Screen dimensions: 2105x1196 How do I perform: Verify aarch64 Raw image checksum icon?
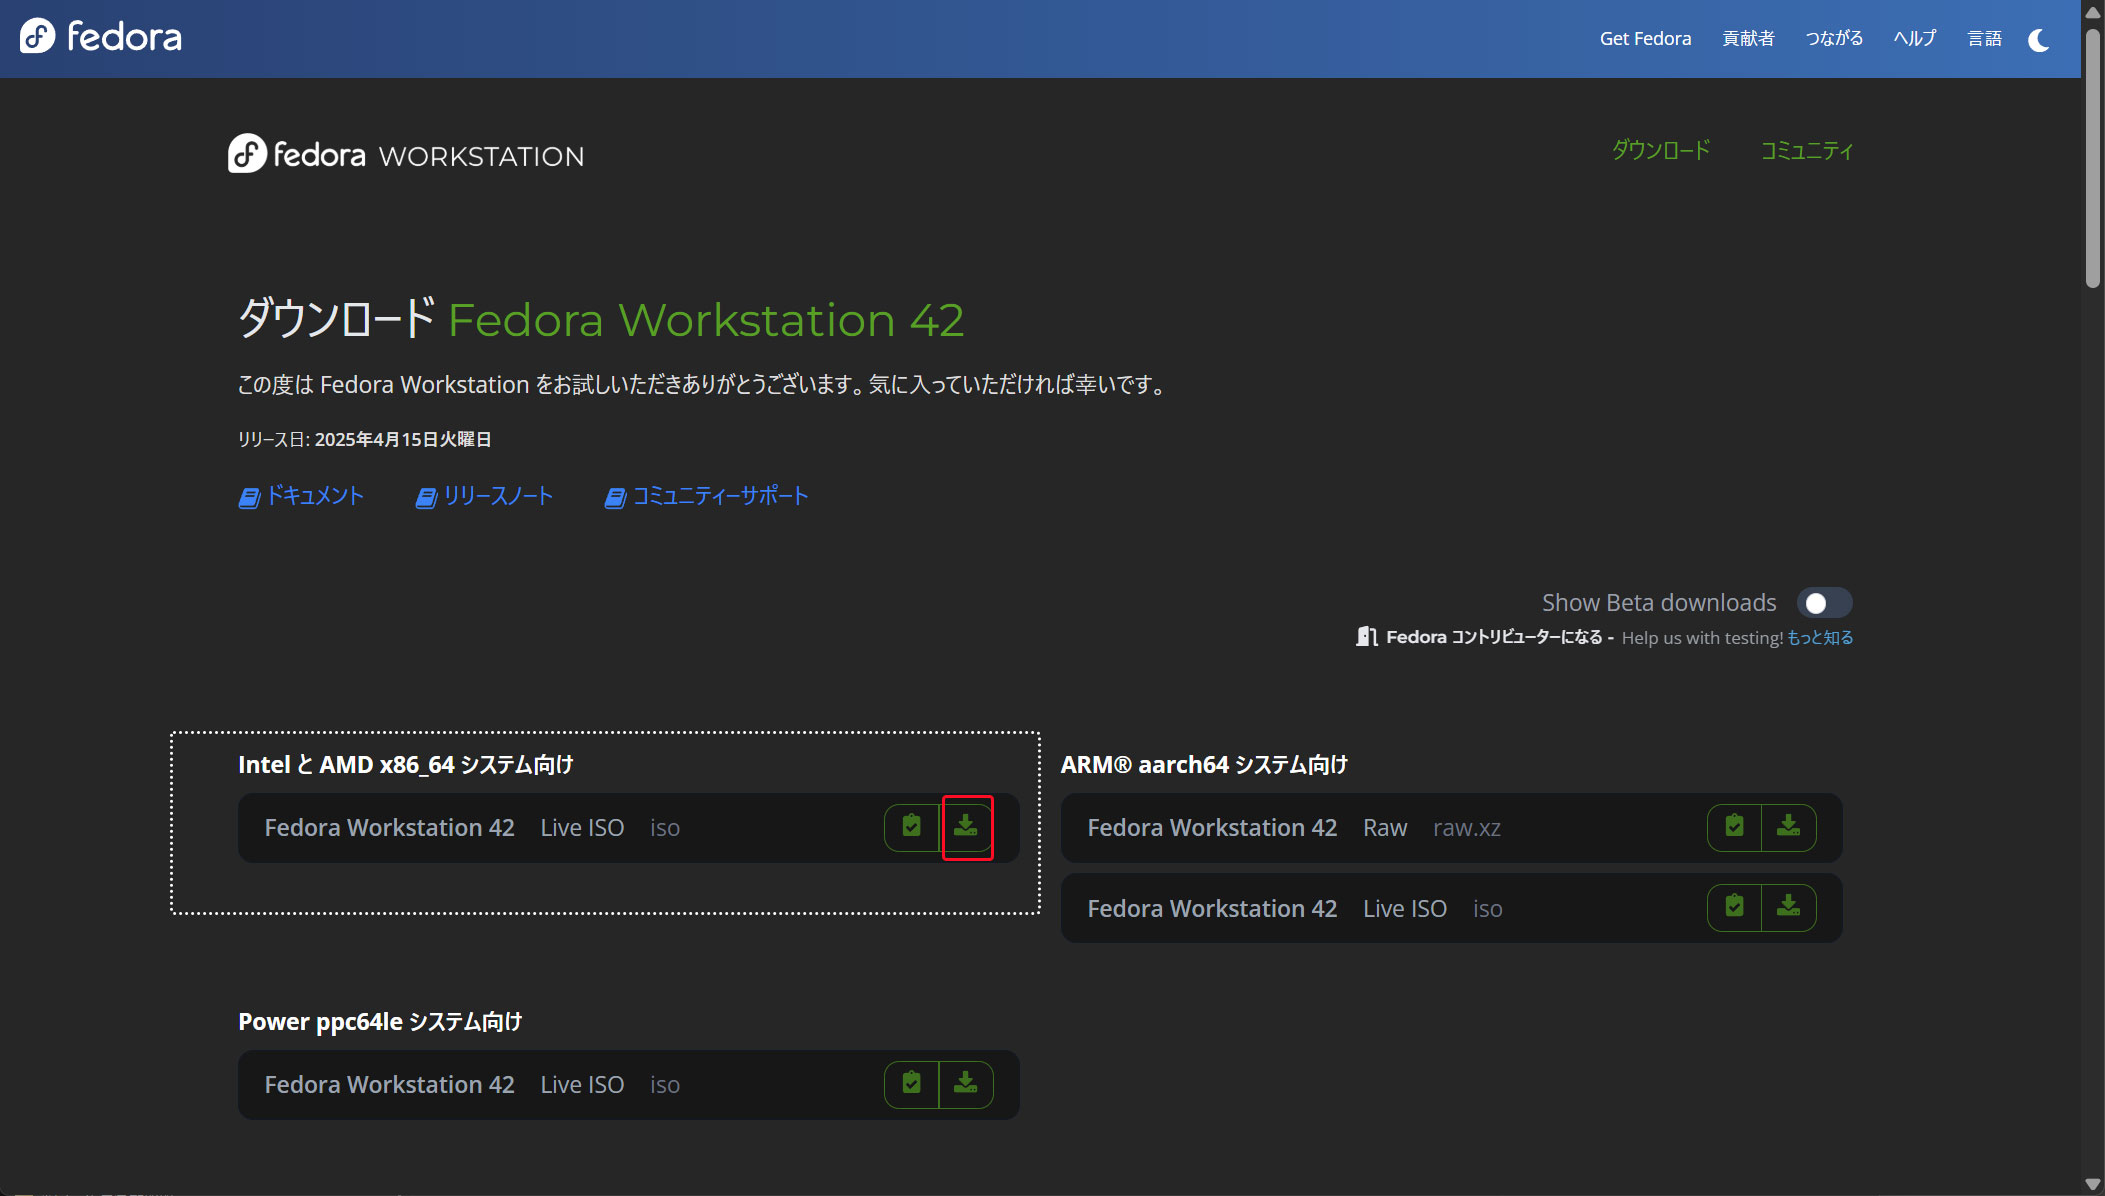tap(1734, 827)
